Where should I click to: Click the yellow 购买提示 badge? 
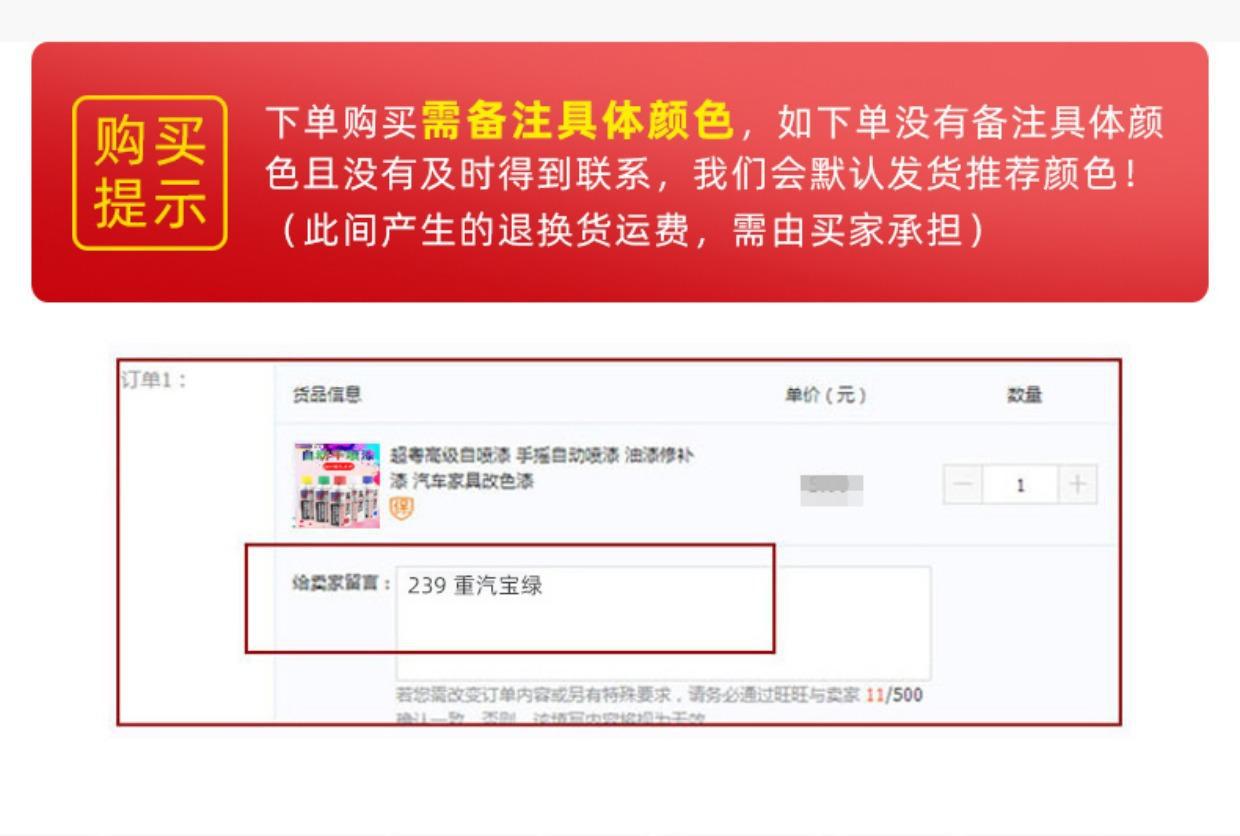click(150, 172)
